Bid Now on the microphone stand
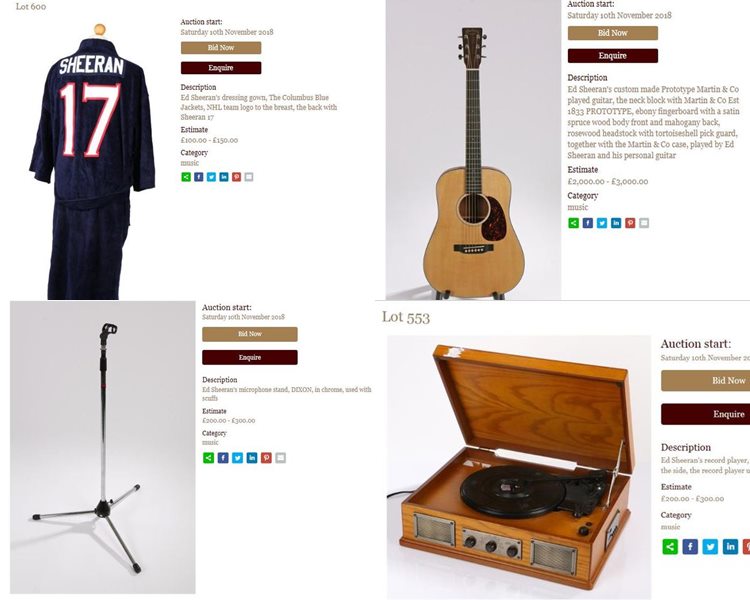 (x=250, y=334)
